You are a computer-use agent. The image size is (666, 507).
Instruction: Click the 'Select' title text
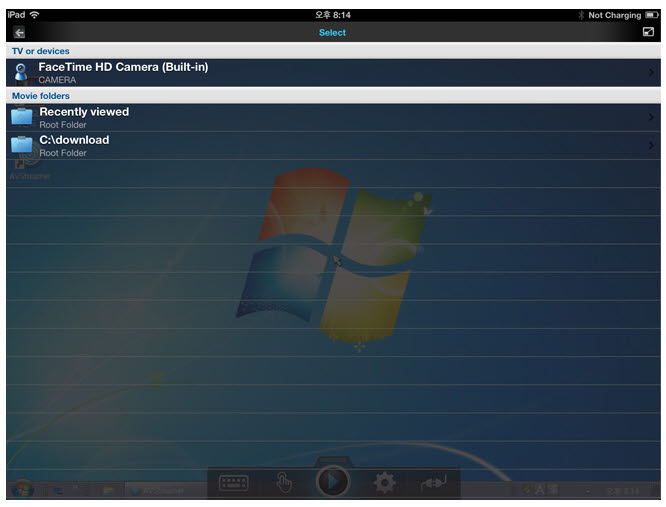click(x=332, y=33)
